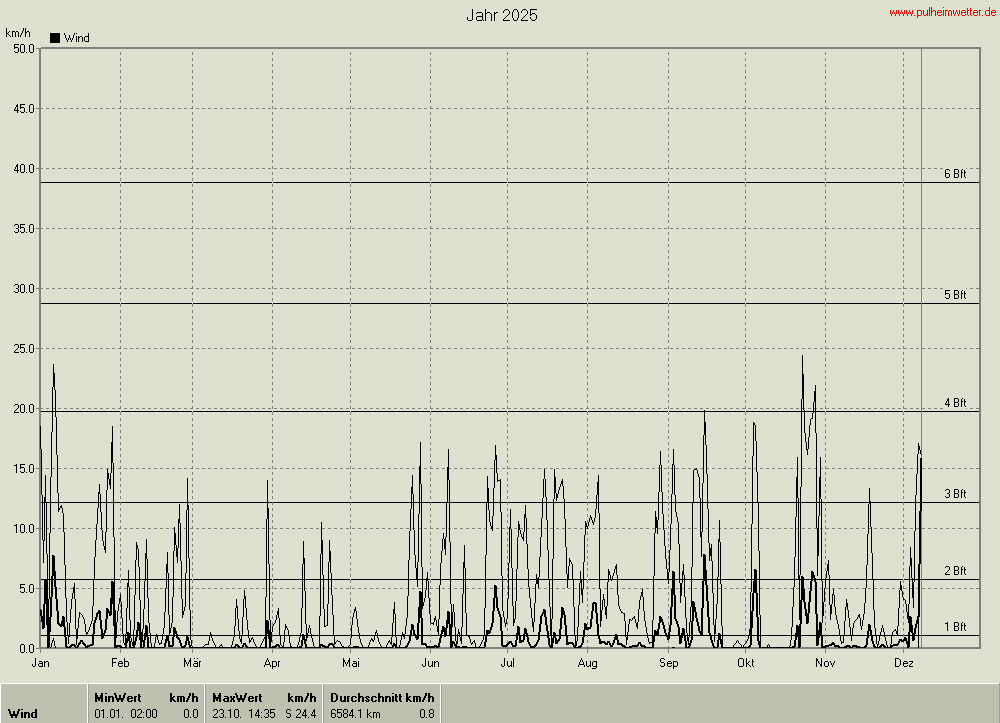Click the max value 'S 24.4'
The height and width of the screenshot is (723, 1000).
[x=301, y=714]
